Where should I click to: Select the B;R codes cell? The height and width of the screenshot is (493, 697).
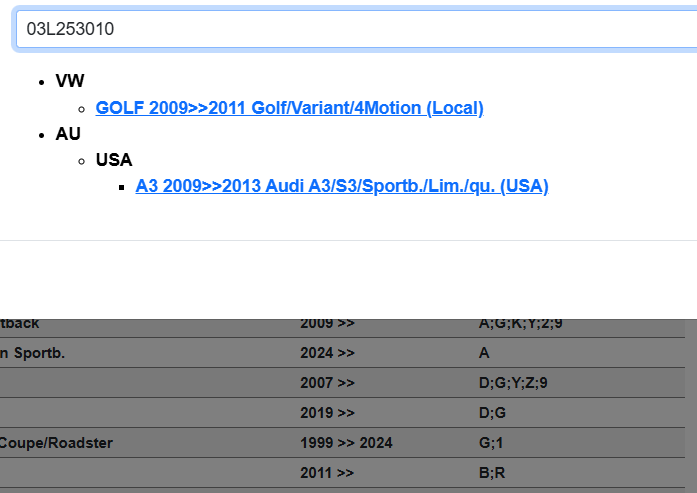point(492,473)
